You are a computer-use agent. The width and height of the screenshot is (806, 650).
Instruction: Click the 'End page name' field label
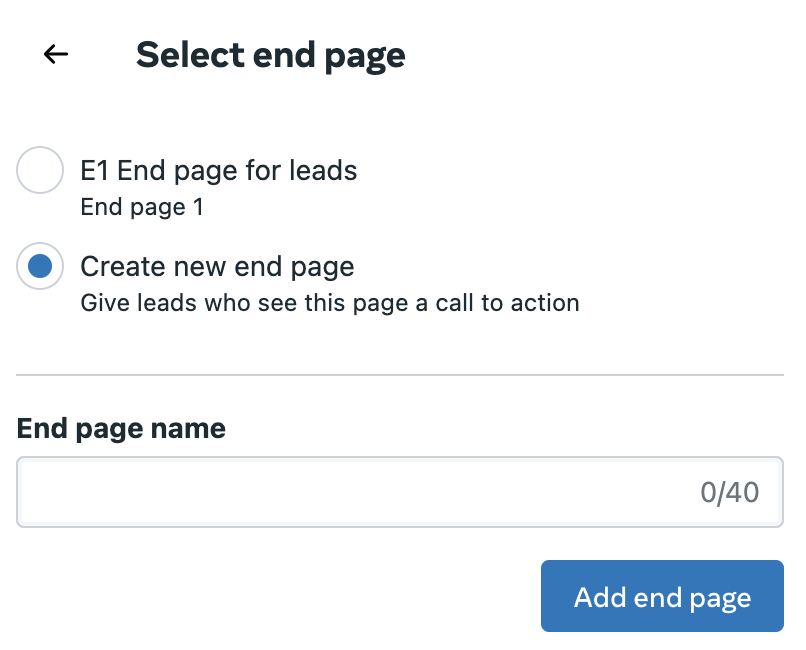point(121,428)
